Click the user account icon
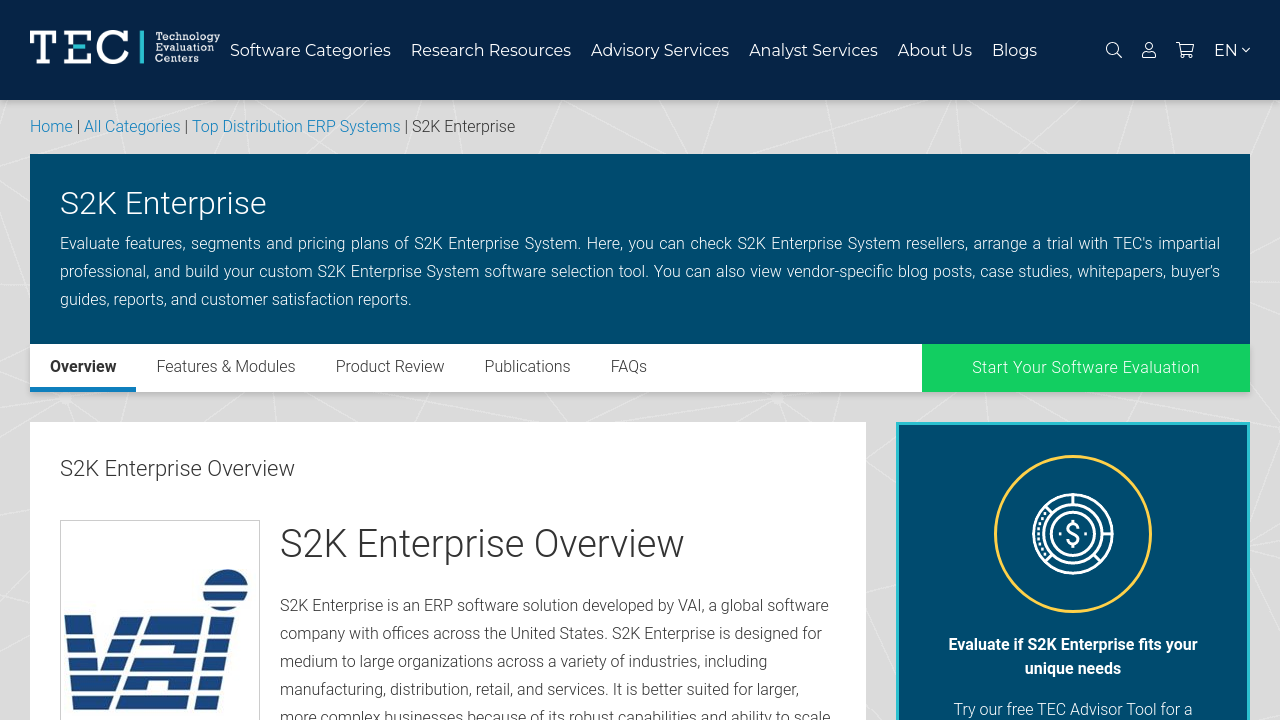The height and width of the screenshot is (720, 1280). click(1149, 50)
